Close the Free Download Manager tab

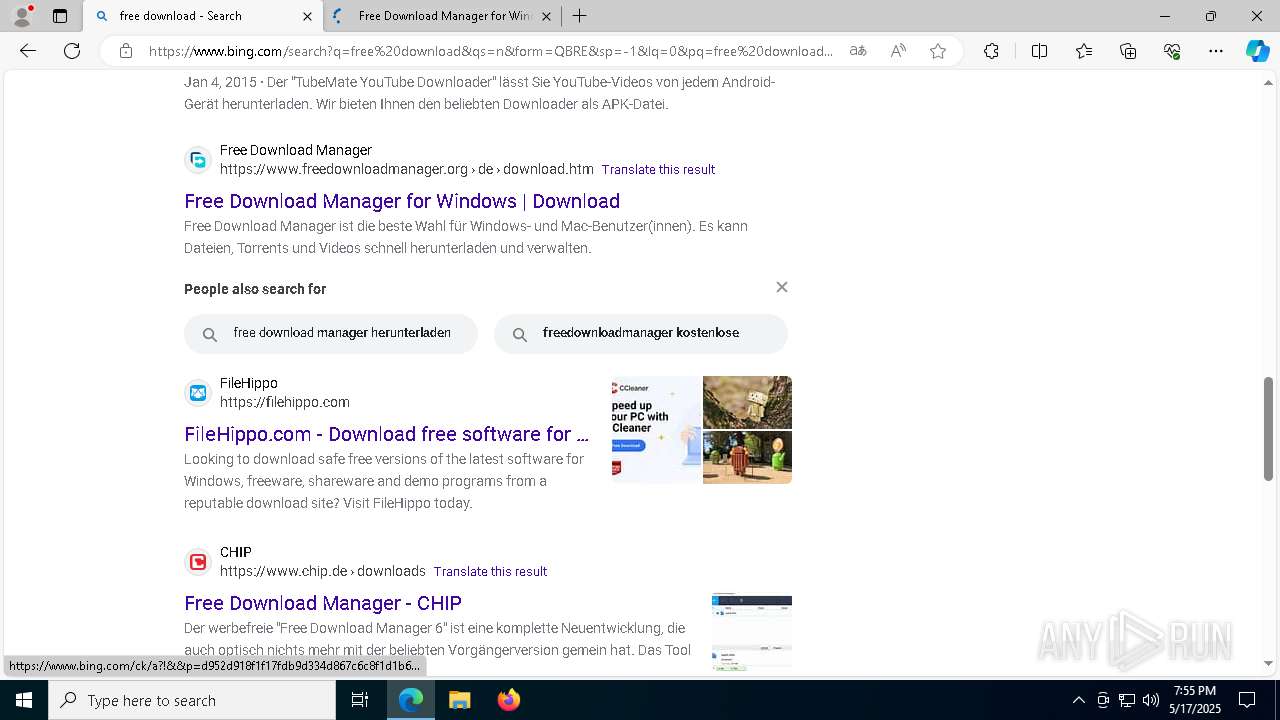(548, 16)
